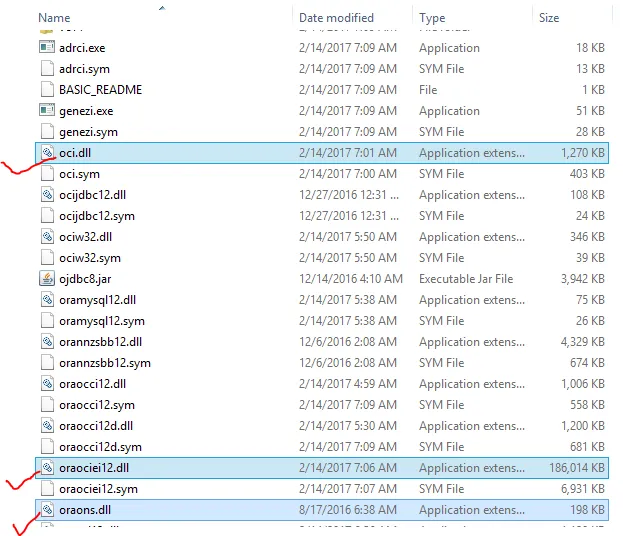Click the oci.dll gear icon
This screenshot has height=536, width=623.
tap(47, 153)
